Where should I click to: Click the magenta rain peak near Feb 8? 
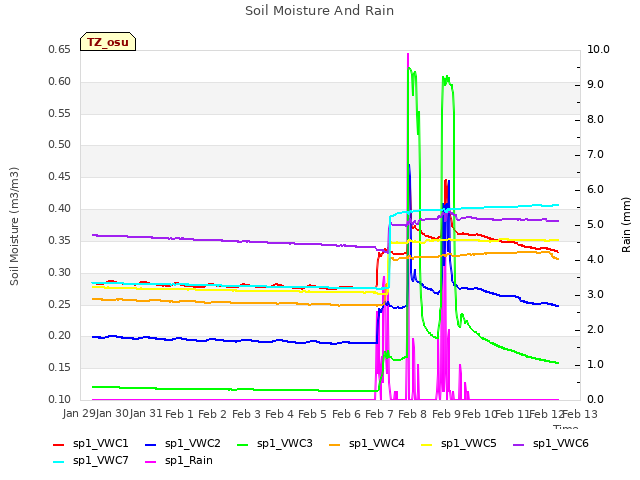[408, 55]
